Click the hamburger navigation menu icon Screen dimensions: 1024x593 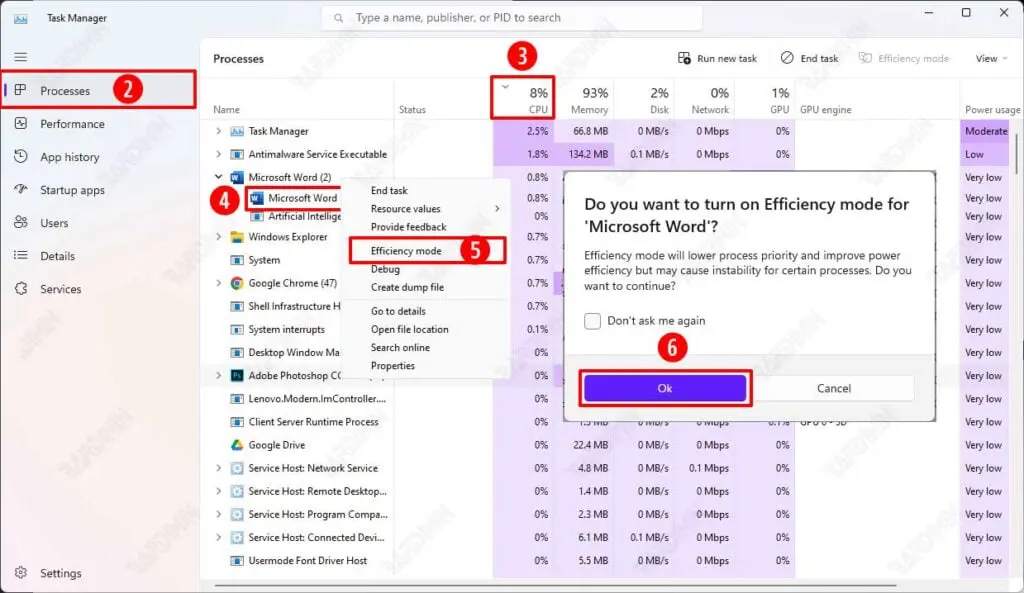21,57
